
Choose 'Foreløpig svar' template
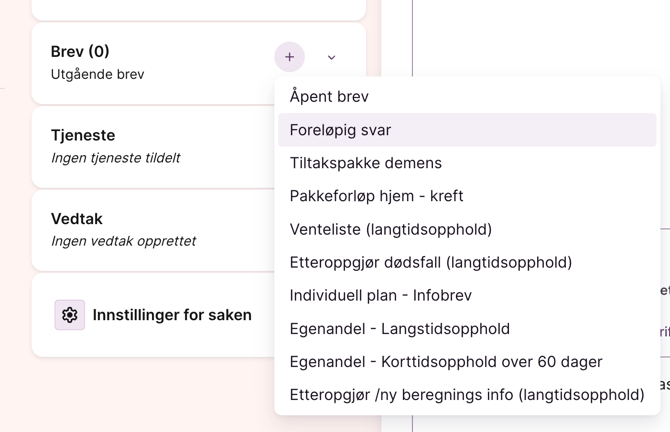pyautogui.click(x=340, y=130)
